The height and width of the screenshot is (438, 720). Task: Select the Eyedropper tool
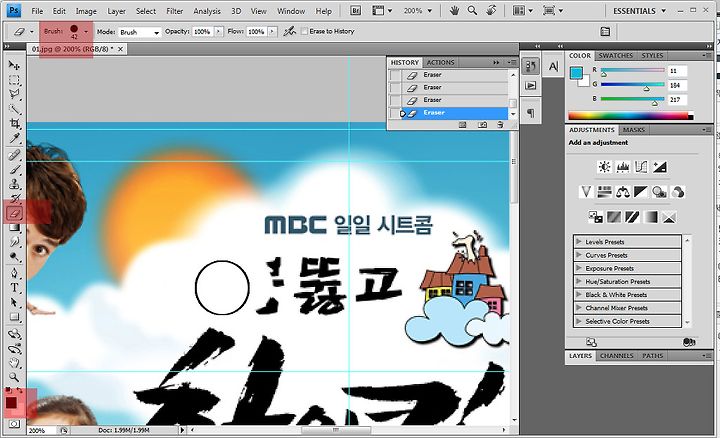tap(14, 138)
